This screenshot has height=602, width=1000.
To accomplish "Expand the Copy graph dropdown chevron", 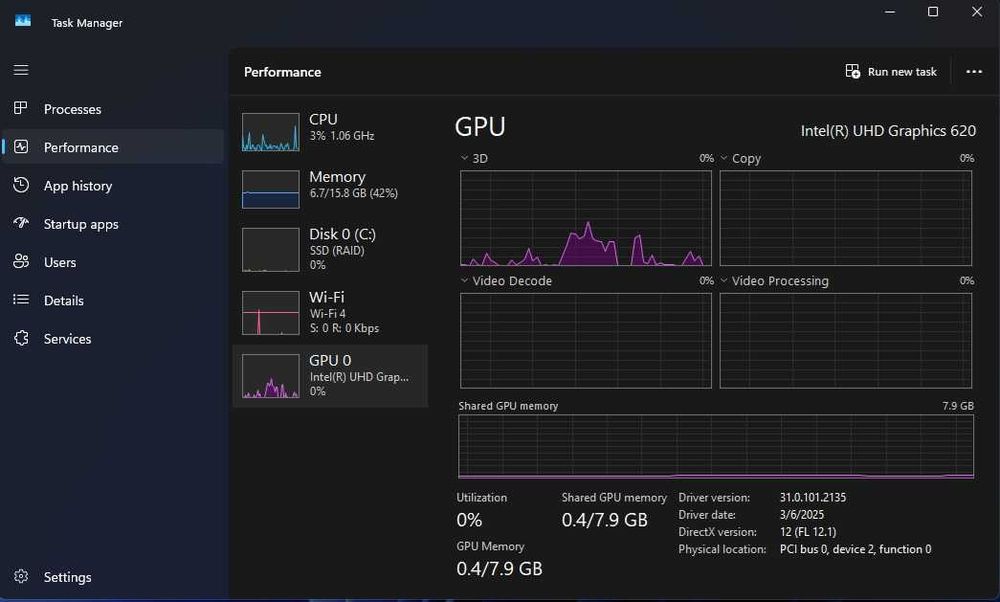I will (x=724, y=158).
